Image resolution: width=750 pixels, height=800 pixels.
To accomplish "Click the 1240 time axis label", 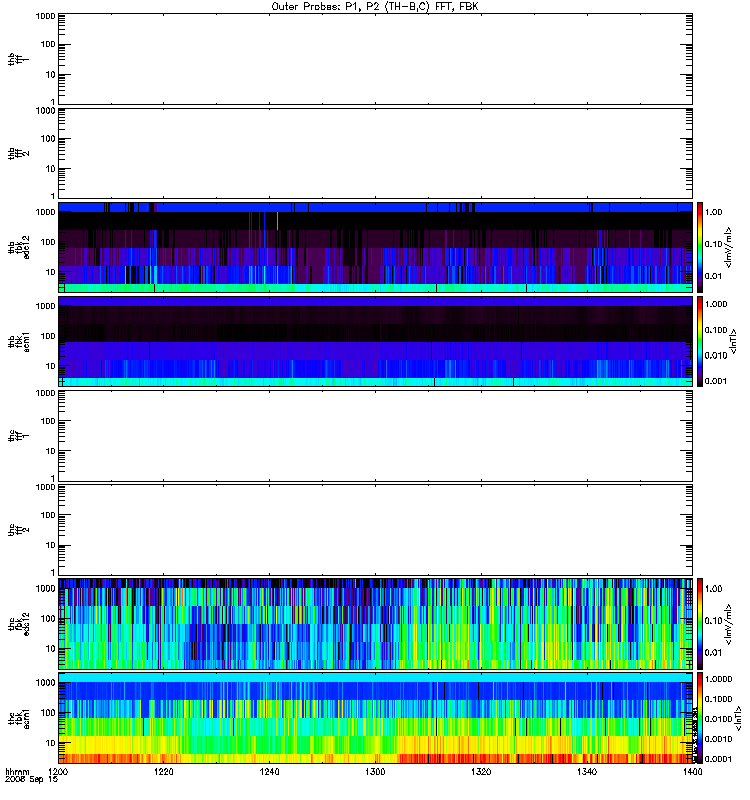I will [x=269, y=772].
